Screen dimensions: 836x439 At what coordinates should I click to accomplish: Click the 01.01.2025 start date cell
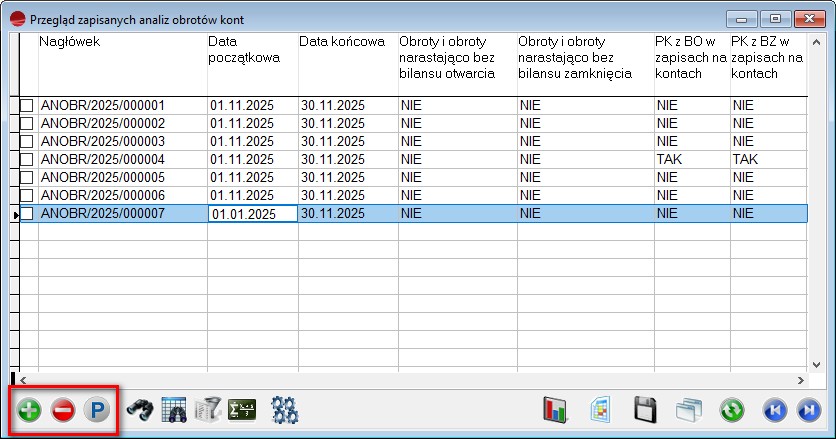pyautogui.click(x=252, y=213)
